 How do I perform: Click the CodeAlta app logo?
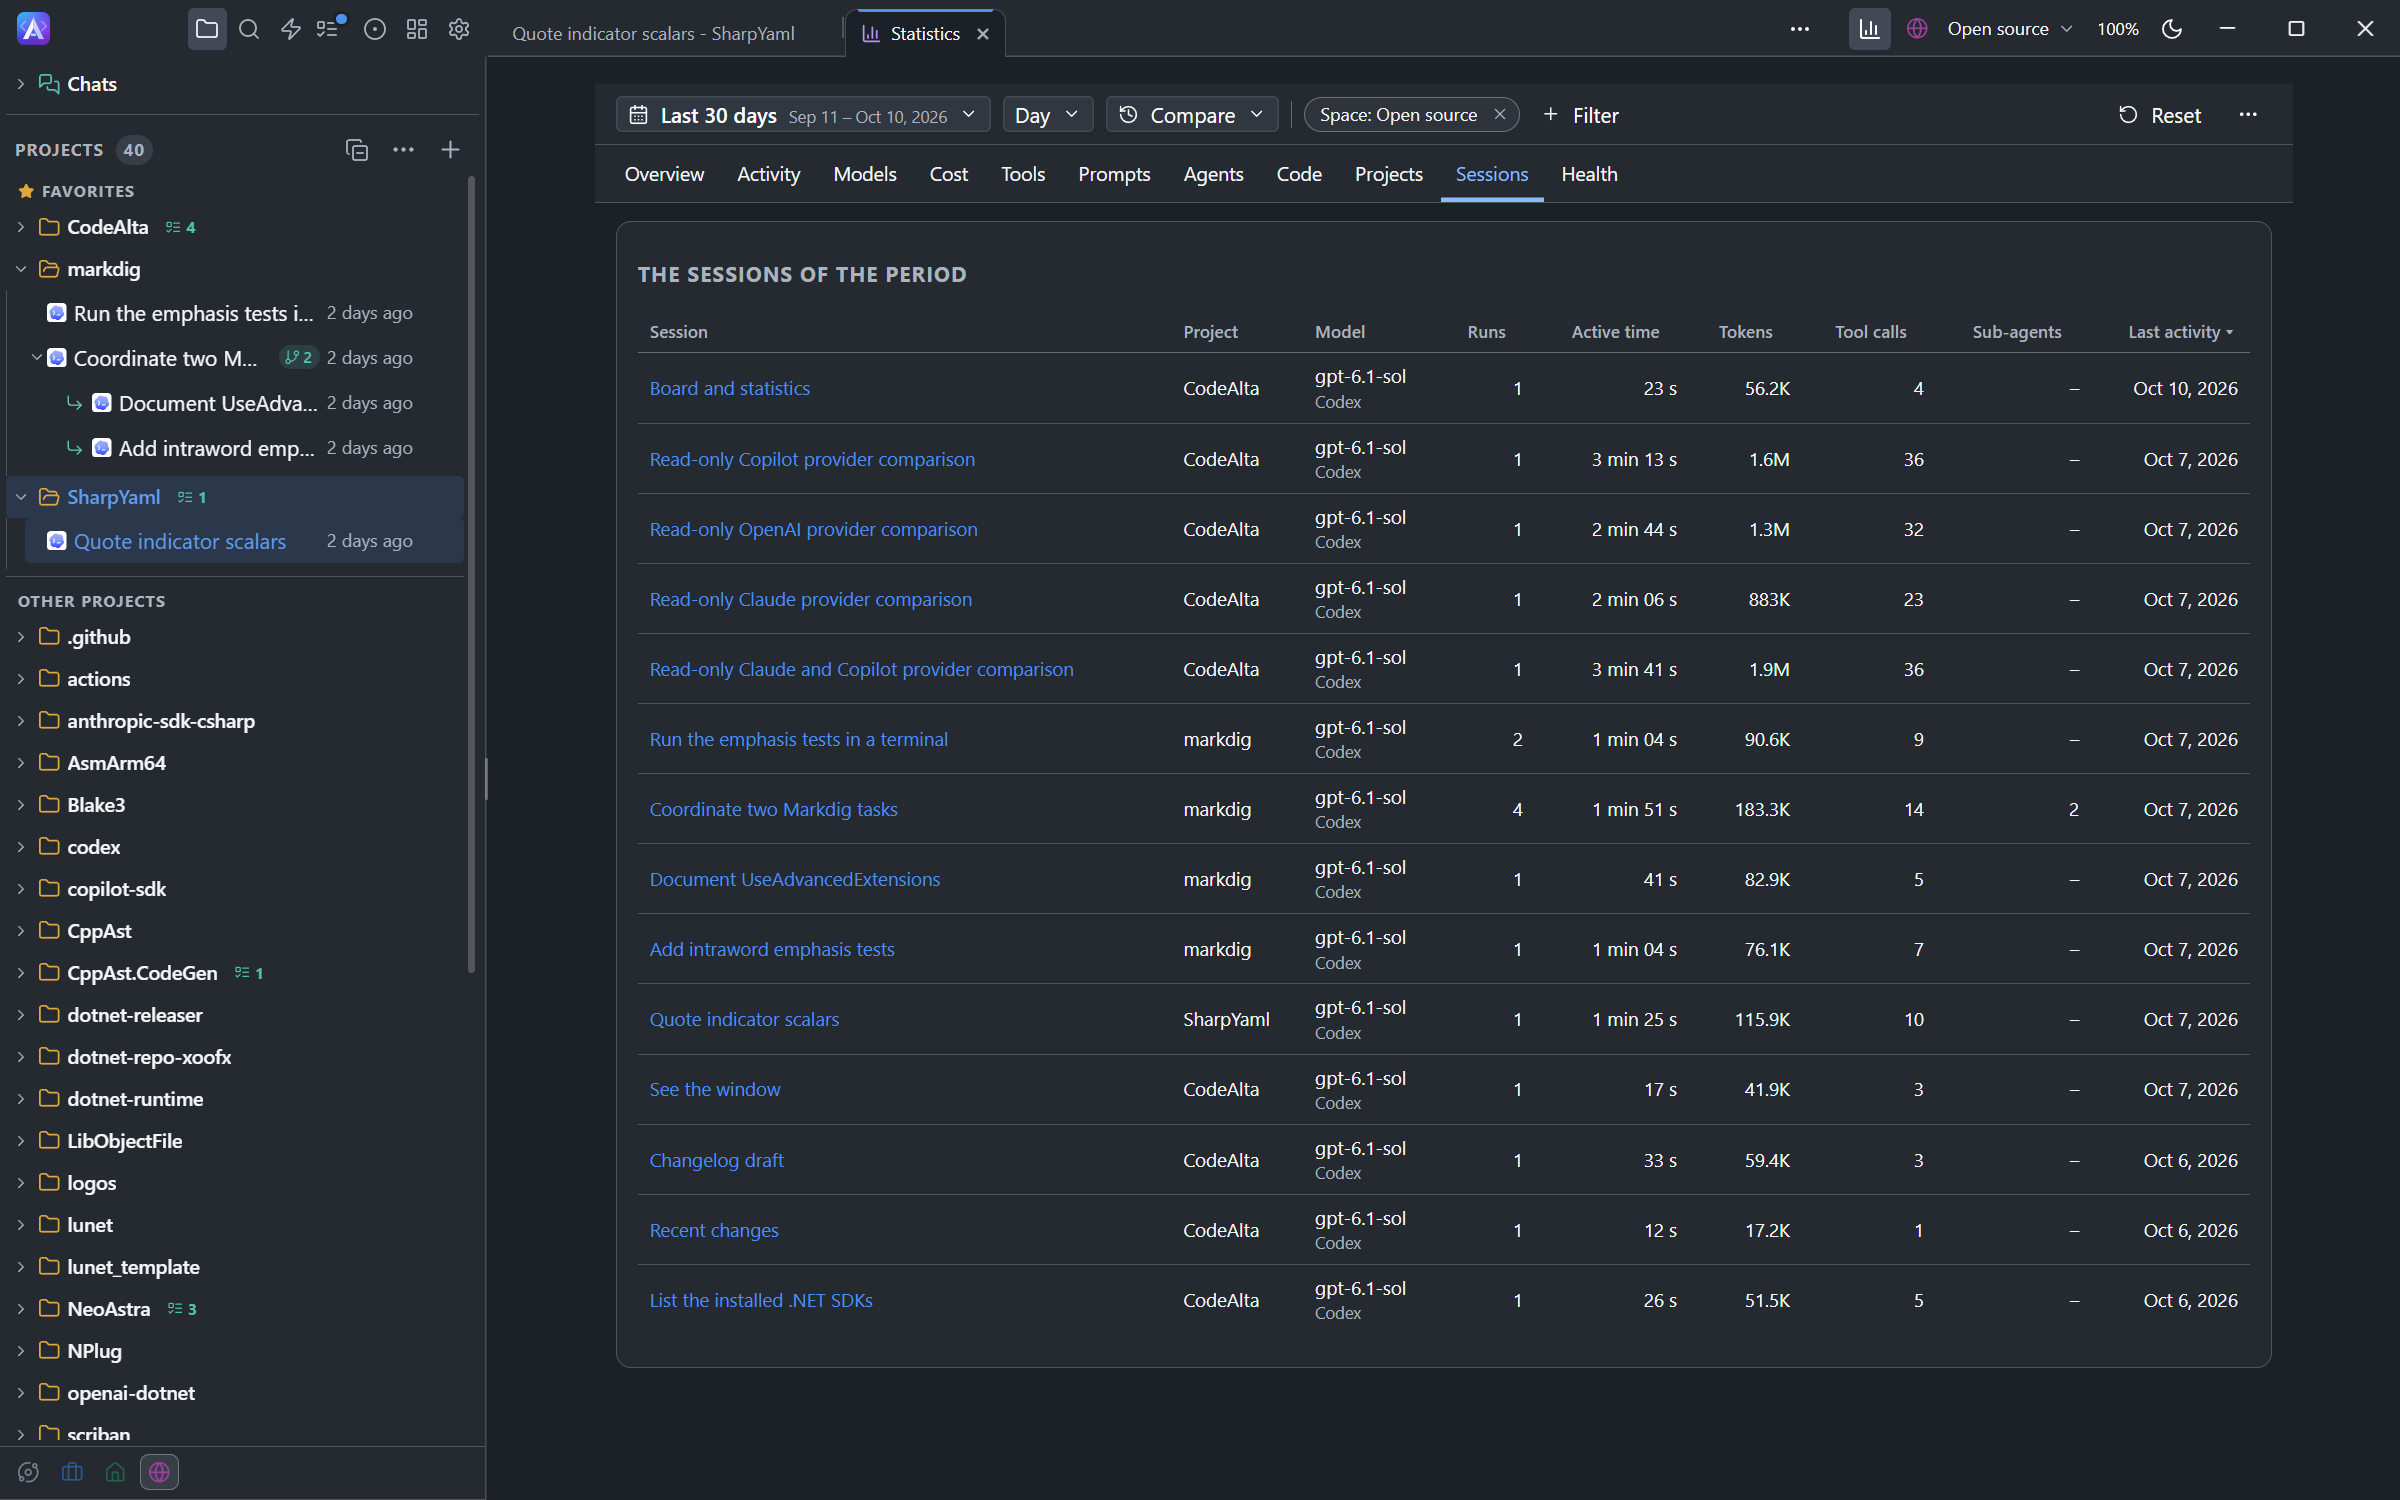(33, 29)
